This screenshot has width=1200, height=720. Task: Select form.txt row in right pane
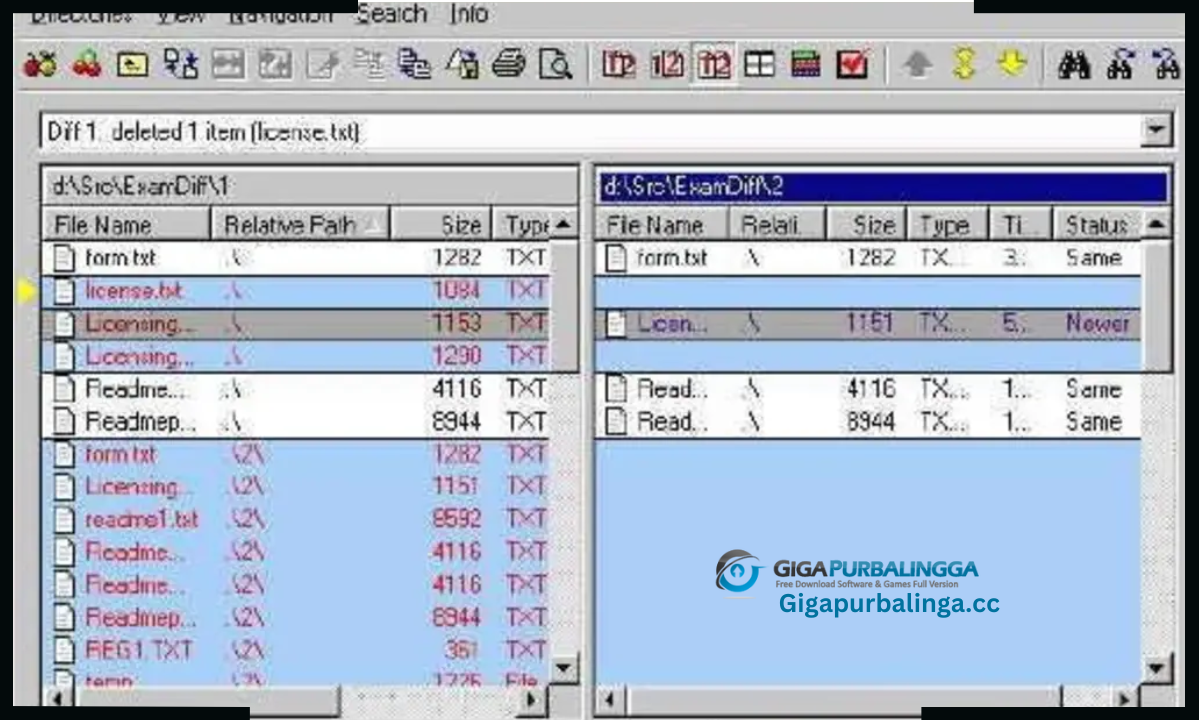(x=868, y=258)
